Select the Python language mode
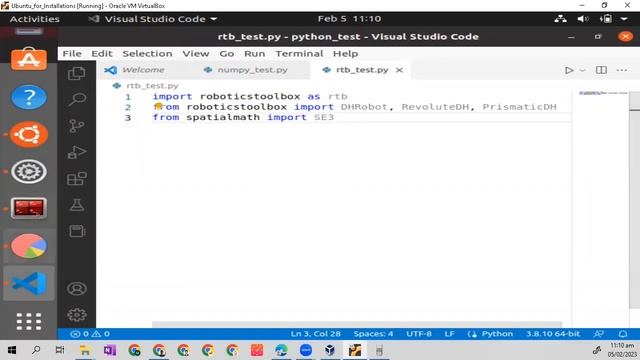The height and width of the screenshot is (360, 640). click(497, 334)
